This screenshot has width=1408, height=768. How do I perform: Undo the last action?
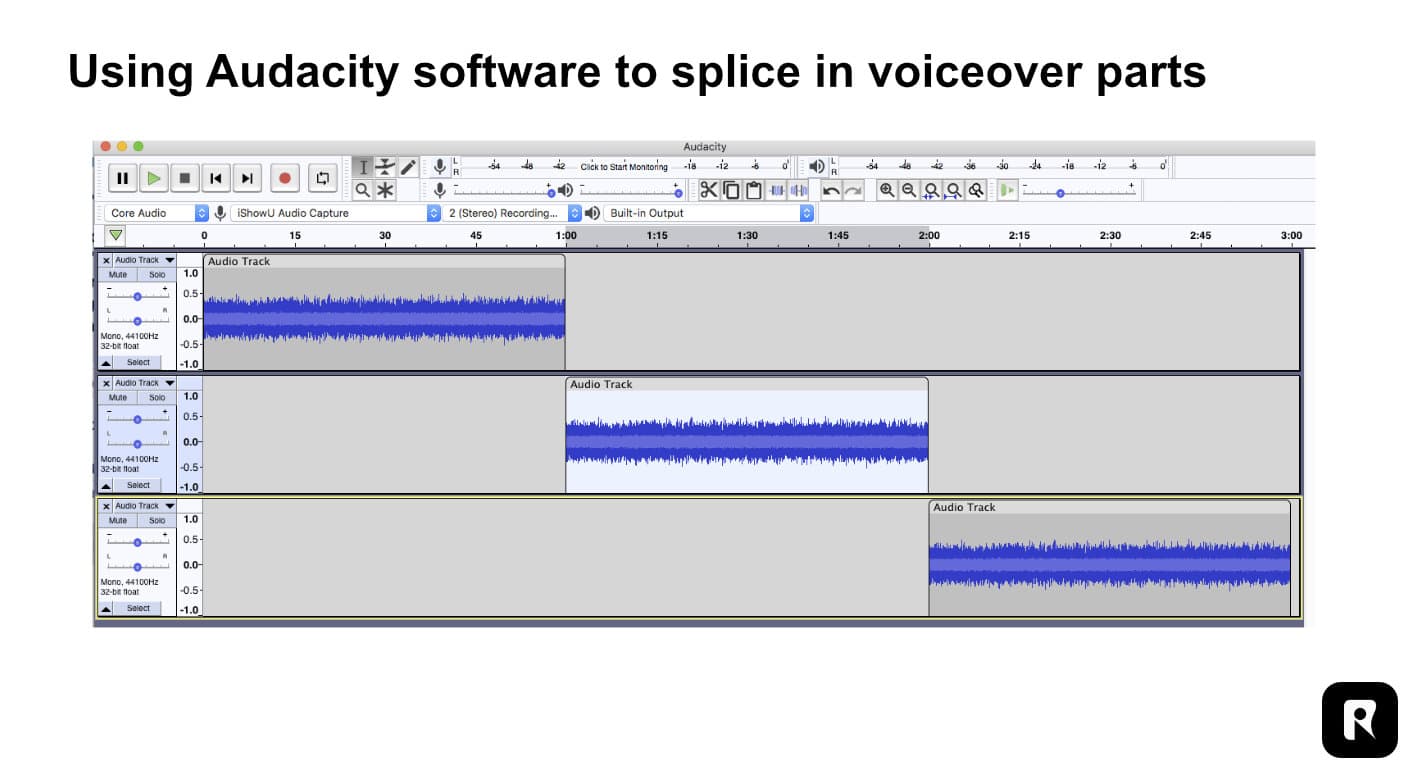[831, 190]
